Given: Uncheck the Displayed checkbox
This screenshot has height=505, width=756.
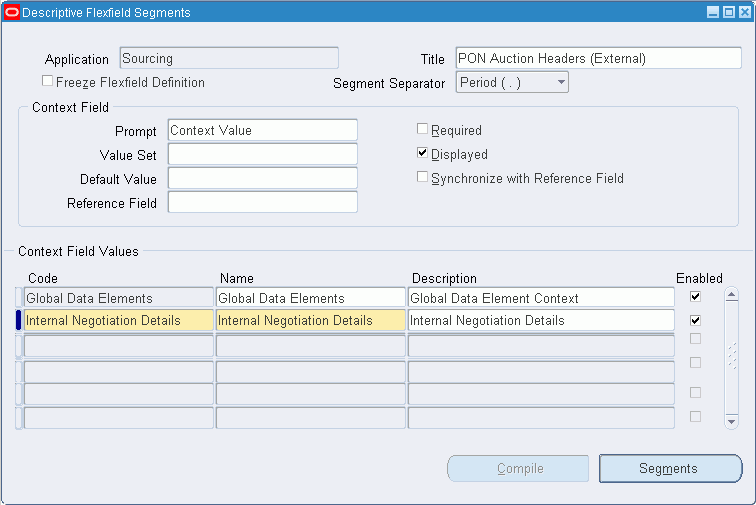Looking at the screenshot, I should pos(423,154).
